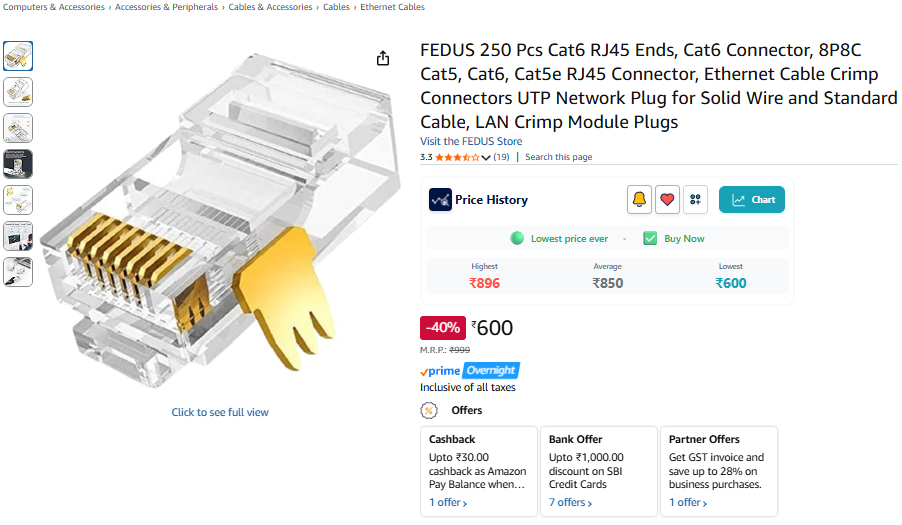Click the red heart wishlist icon
Image resolution: width=902 pixels, height=525 pixels.
tap(667, 200)
